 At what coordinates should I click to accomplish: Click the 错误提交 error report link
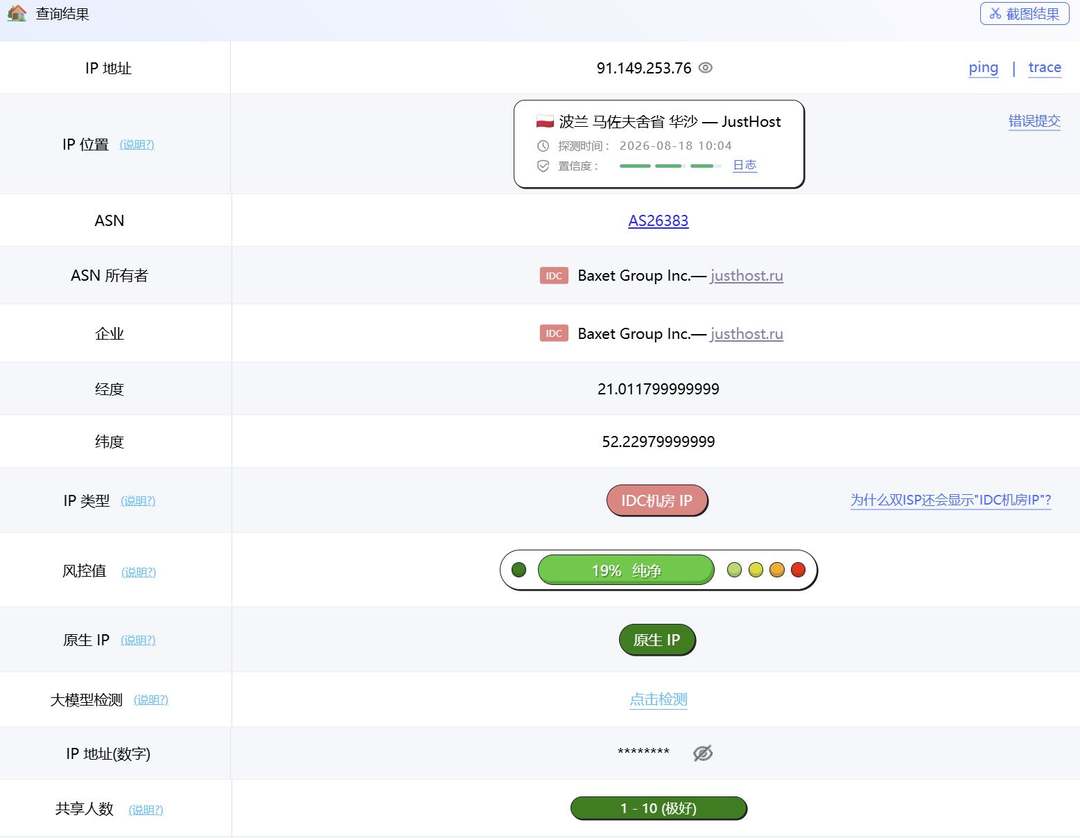tap(1034, 121)
